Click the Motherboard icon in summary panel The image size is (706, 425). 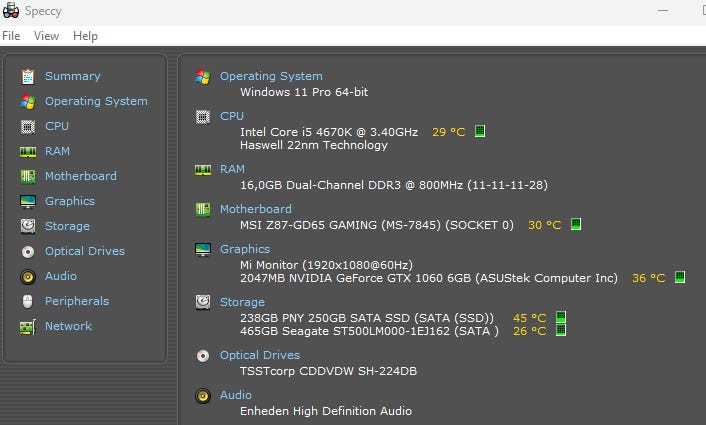click(203, 210)
